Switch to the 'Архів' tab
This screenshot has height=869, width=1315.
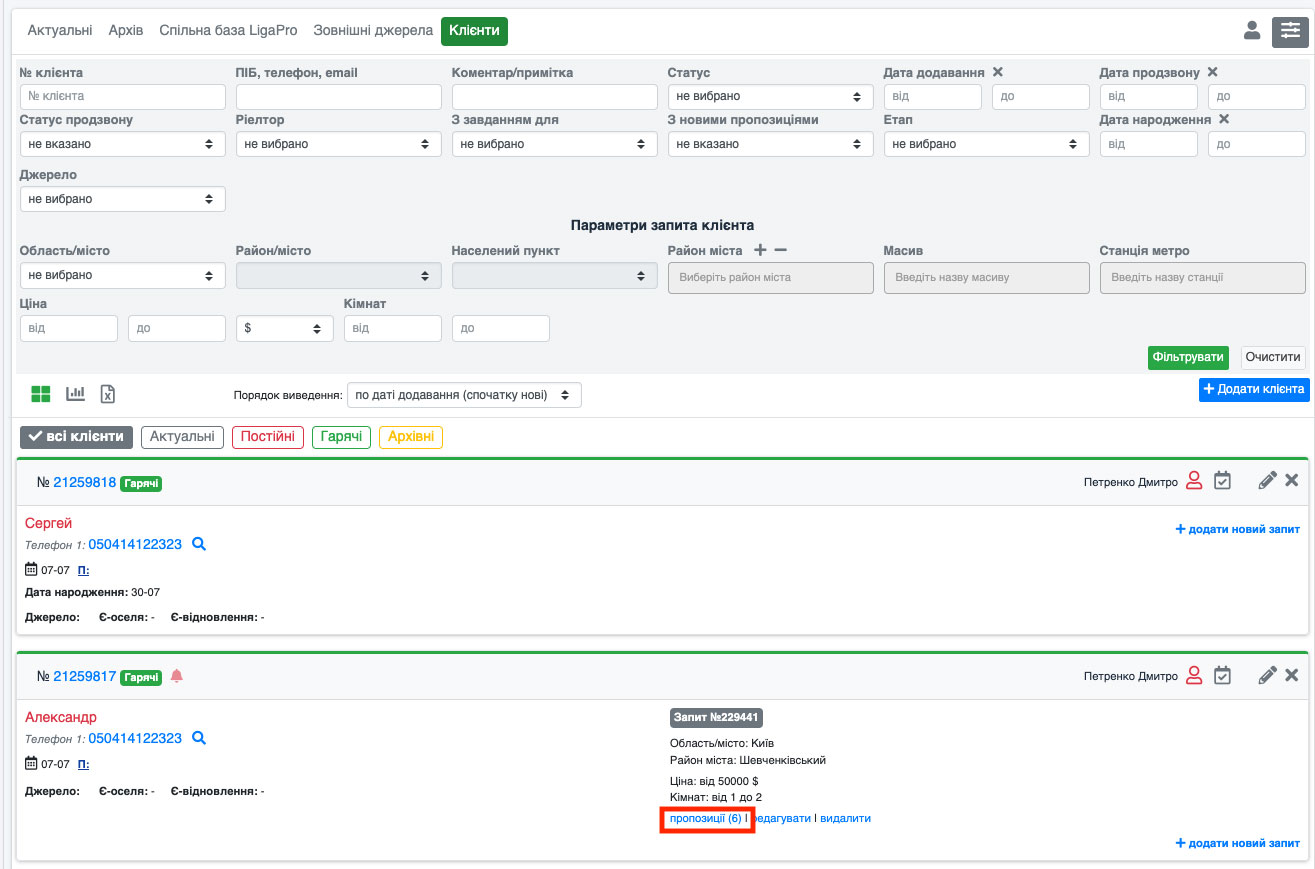click(x=128, y=31)
